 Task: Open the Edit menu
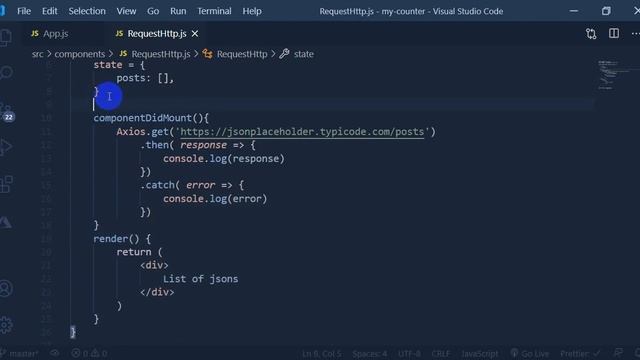click(49, 11)
